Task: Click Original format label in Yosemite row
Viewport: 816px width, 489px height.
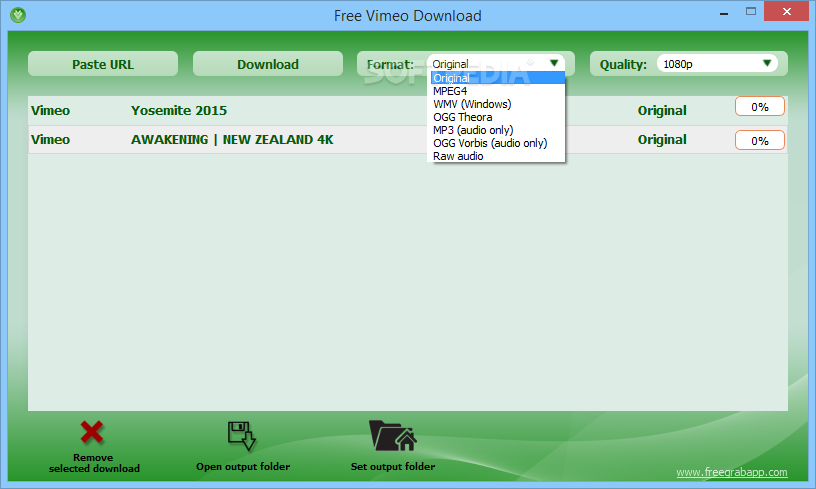Action: (x=662, y=110)
